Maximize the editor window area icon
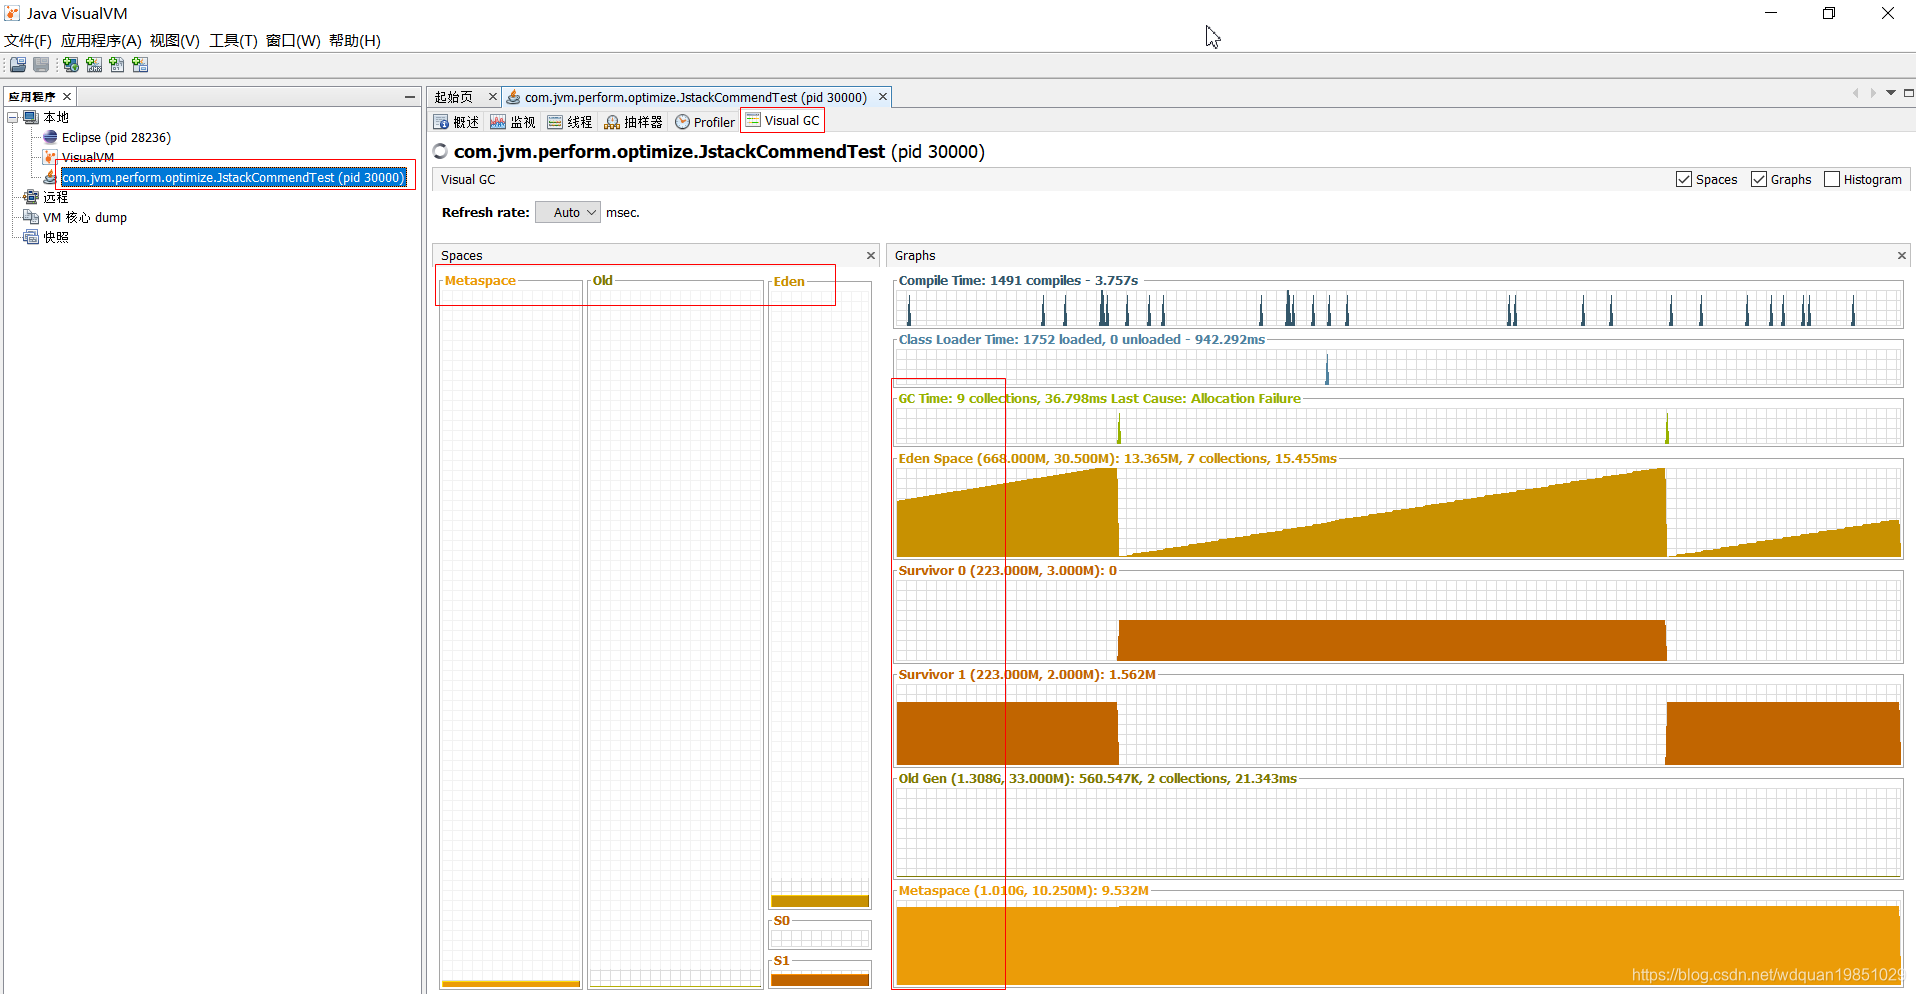 1909,93
